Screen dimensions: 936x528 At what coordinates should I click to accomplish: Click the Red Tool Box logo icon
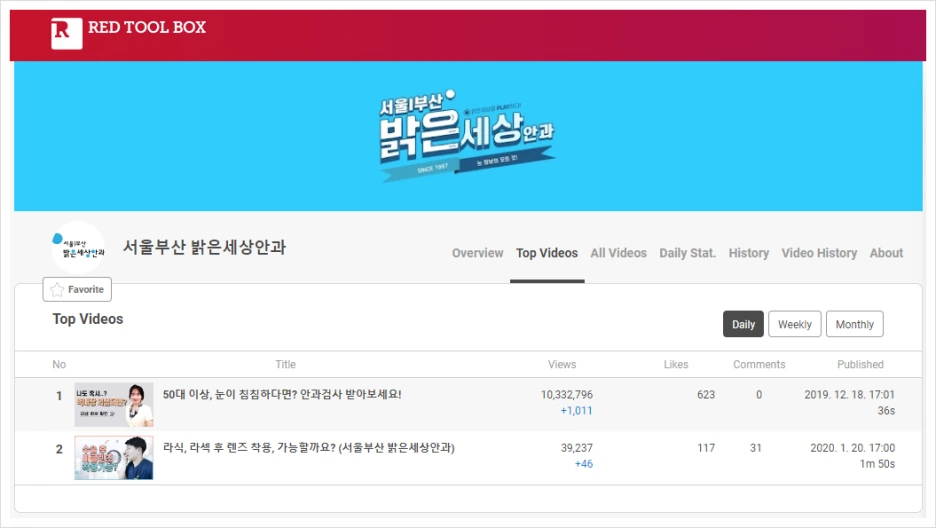(x=66, y=33)
